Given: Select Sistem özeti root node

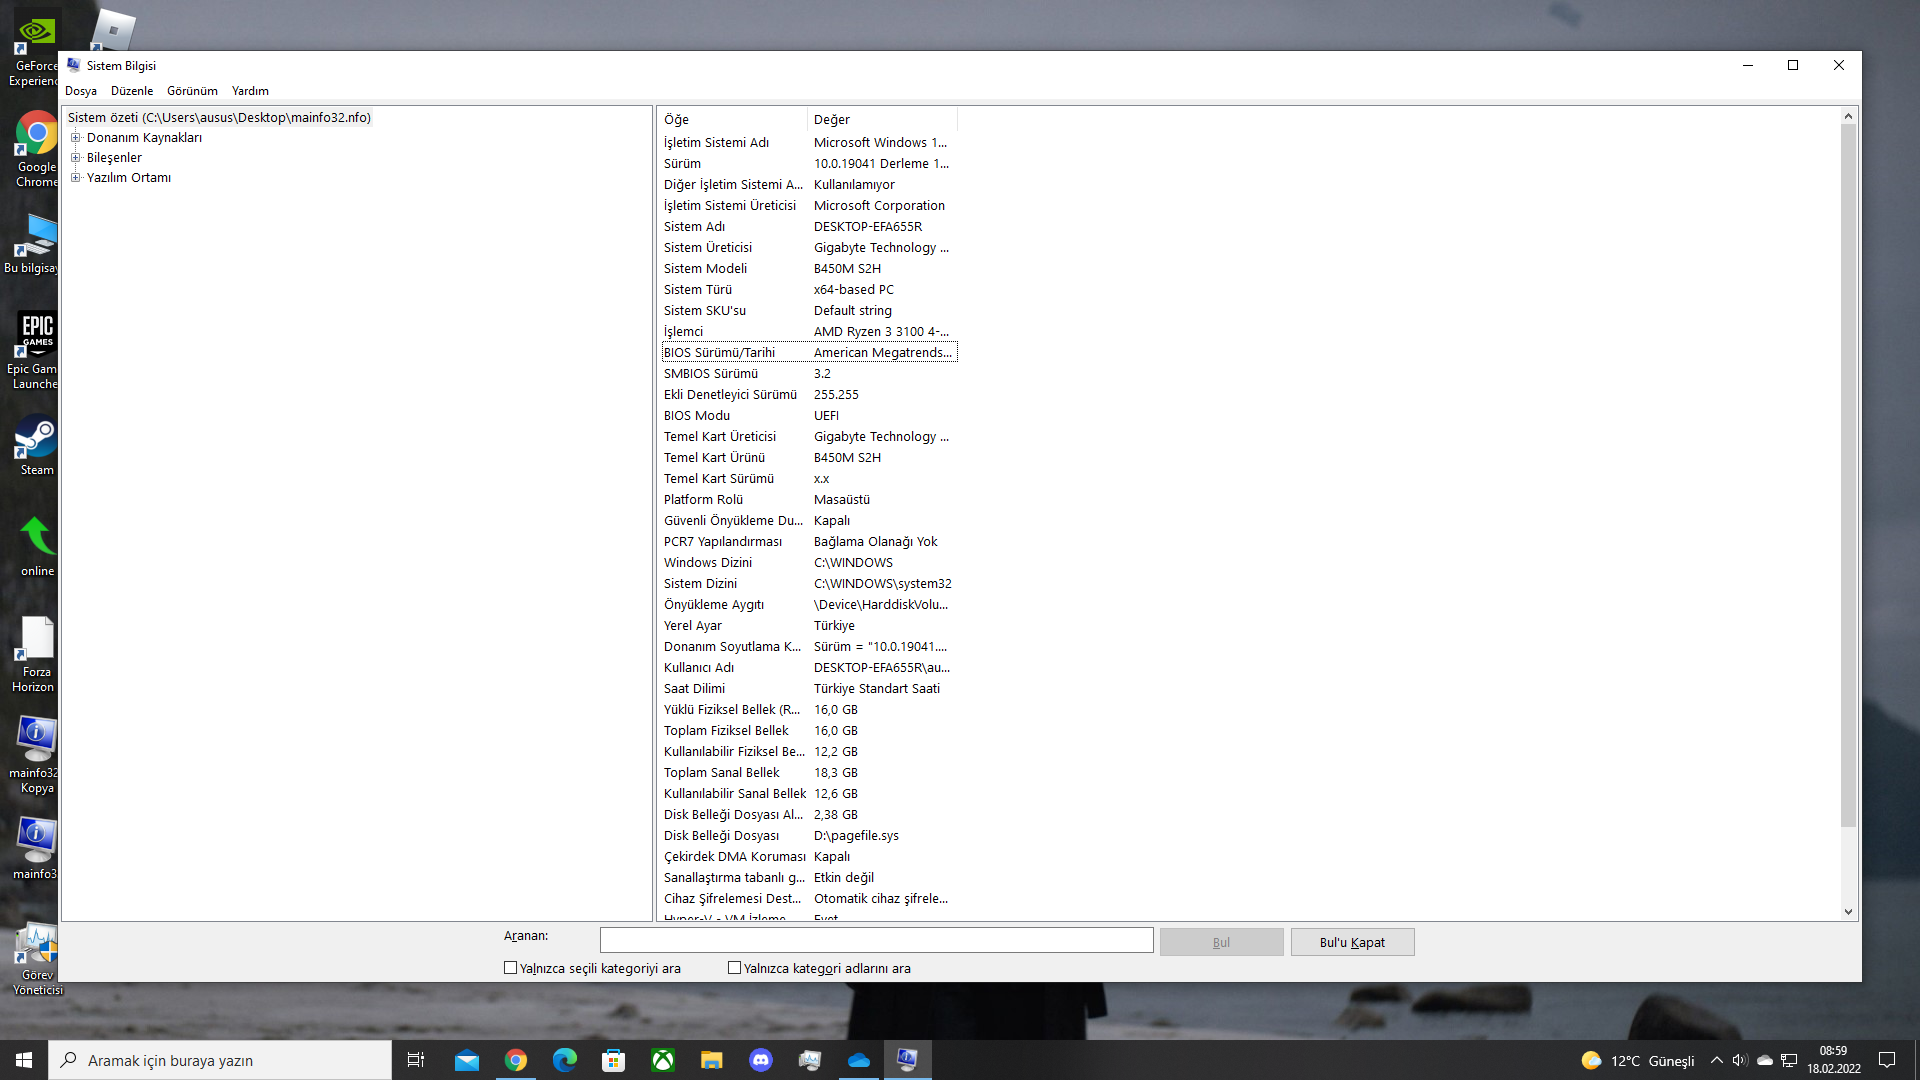Looking at the screenshot, I should 219,117.
